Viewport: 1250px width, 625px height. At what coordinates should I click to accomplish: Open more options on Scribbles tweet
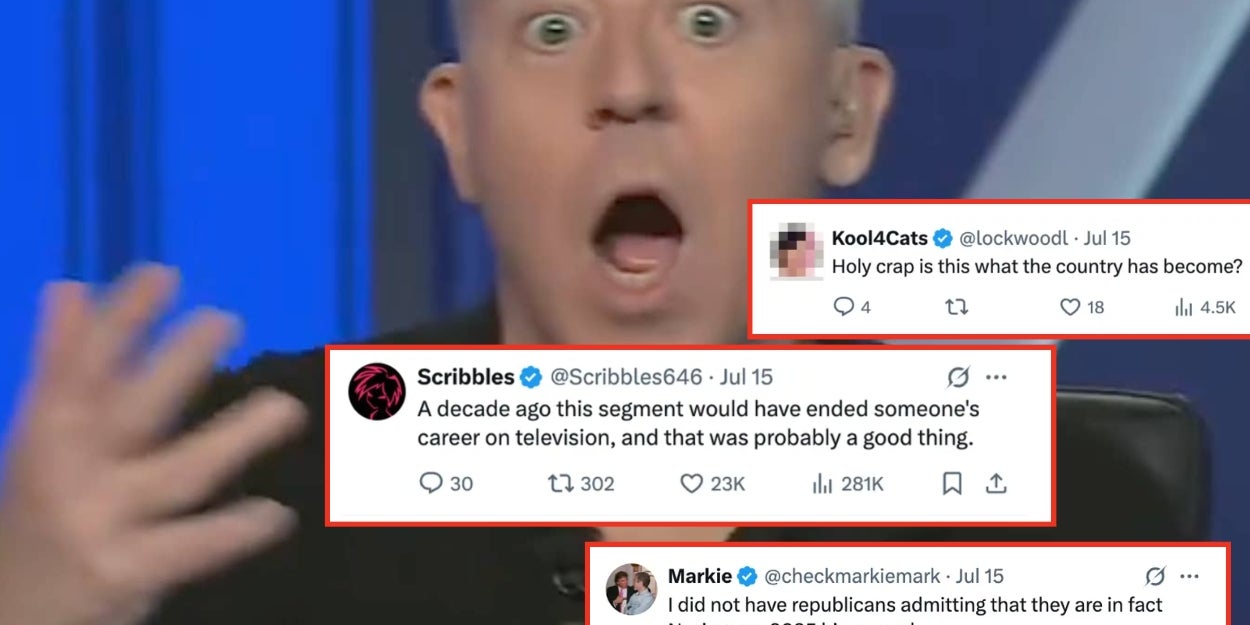(x=996, y=377)
